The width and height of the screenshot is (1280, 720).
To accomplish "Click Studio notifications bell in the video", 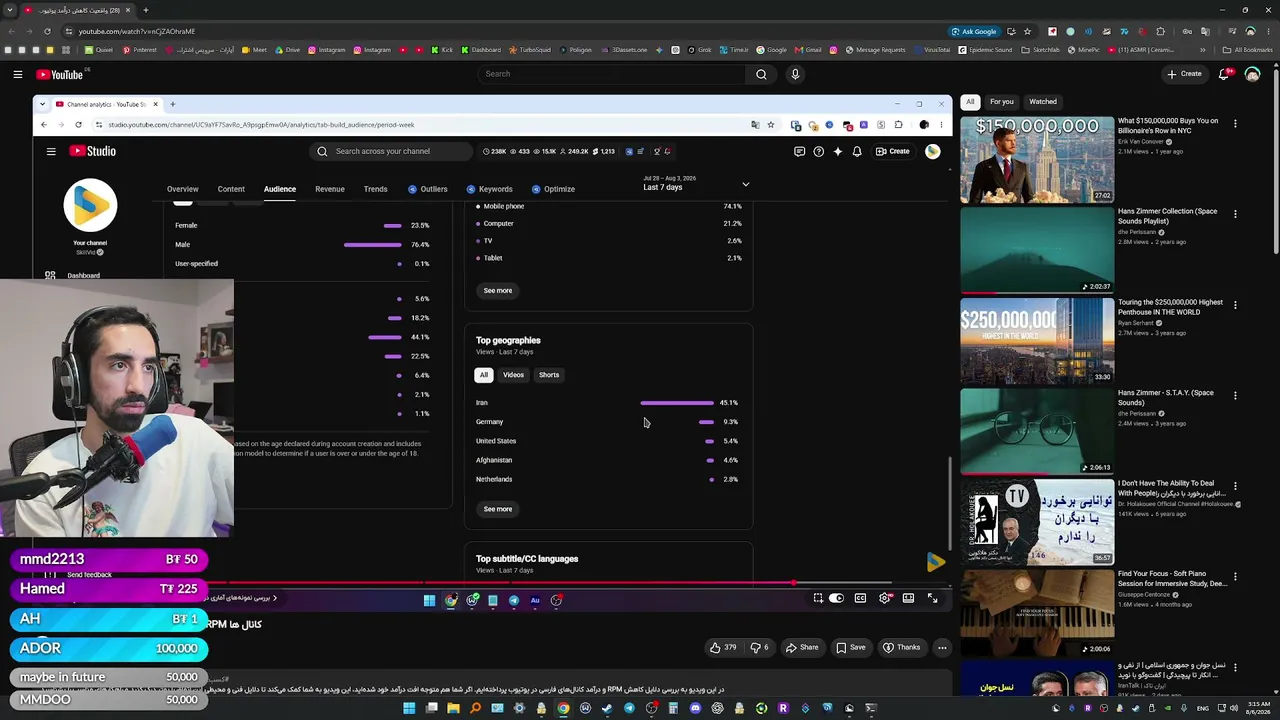I will (857, 151).
